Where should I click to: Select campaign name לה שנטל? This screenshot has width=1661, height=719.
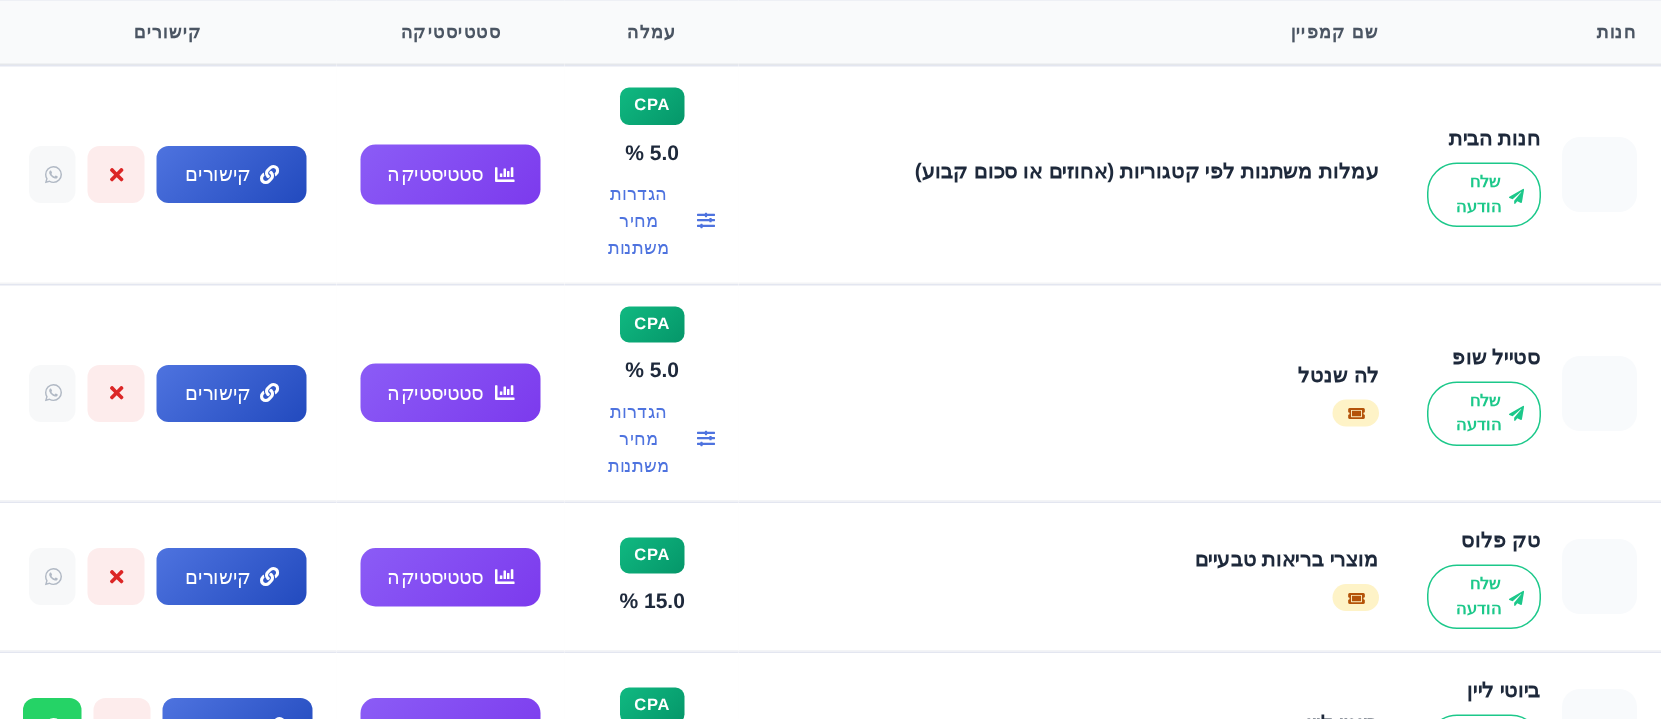pyautogui.click(x=1338, y=375)
